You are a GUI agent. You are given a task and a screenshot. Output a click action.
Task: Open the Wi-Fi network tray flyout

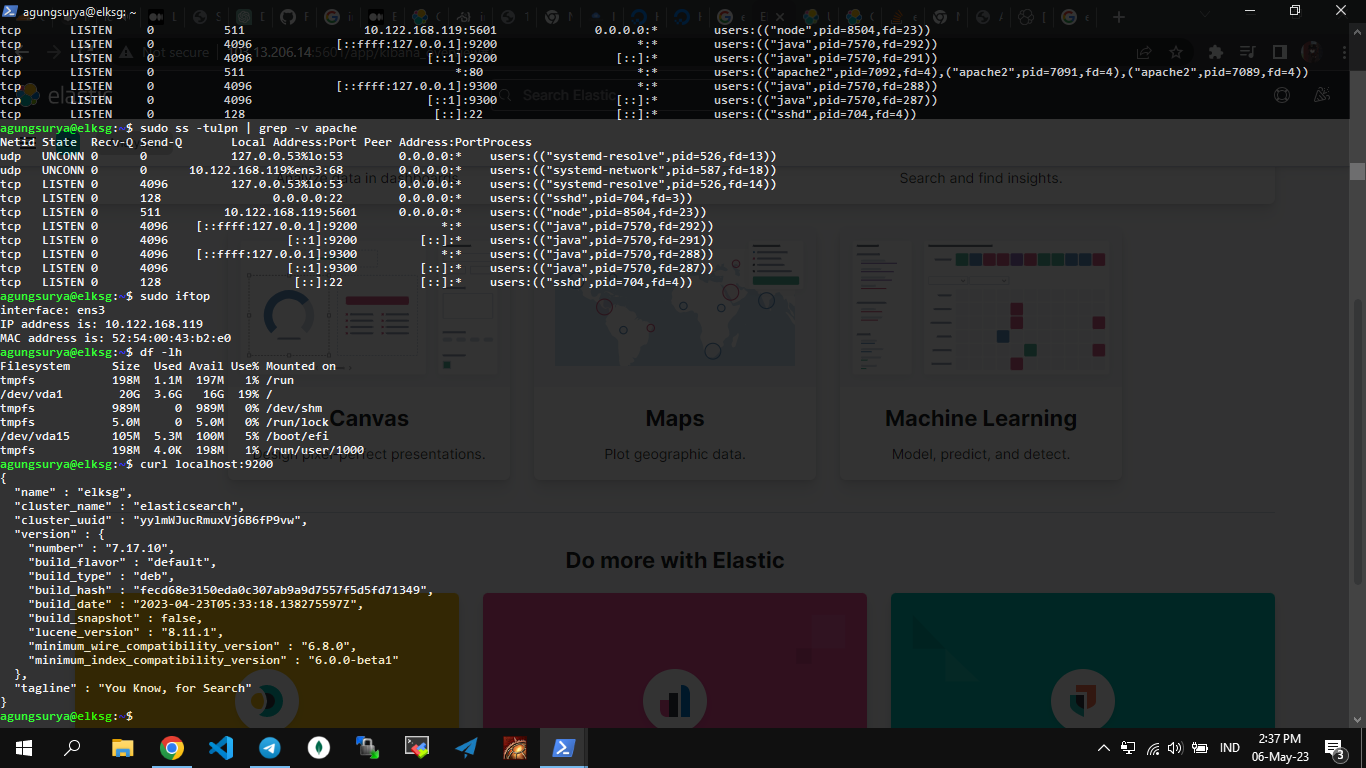coord(1152,748)
